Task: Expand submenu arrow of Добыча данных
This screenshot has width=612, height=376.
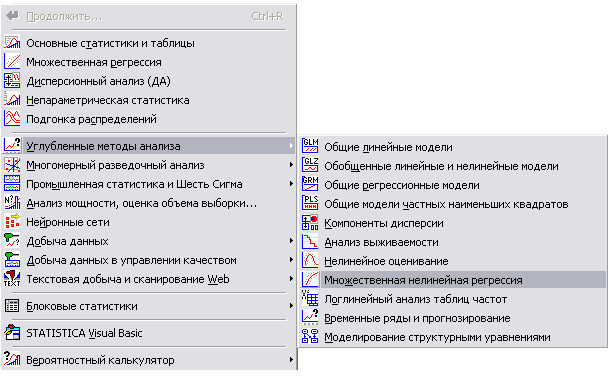Action: (291, 241)
